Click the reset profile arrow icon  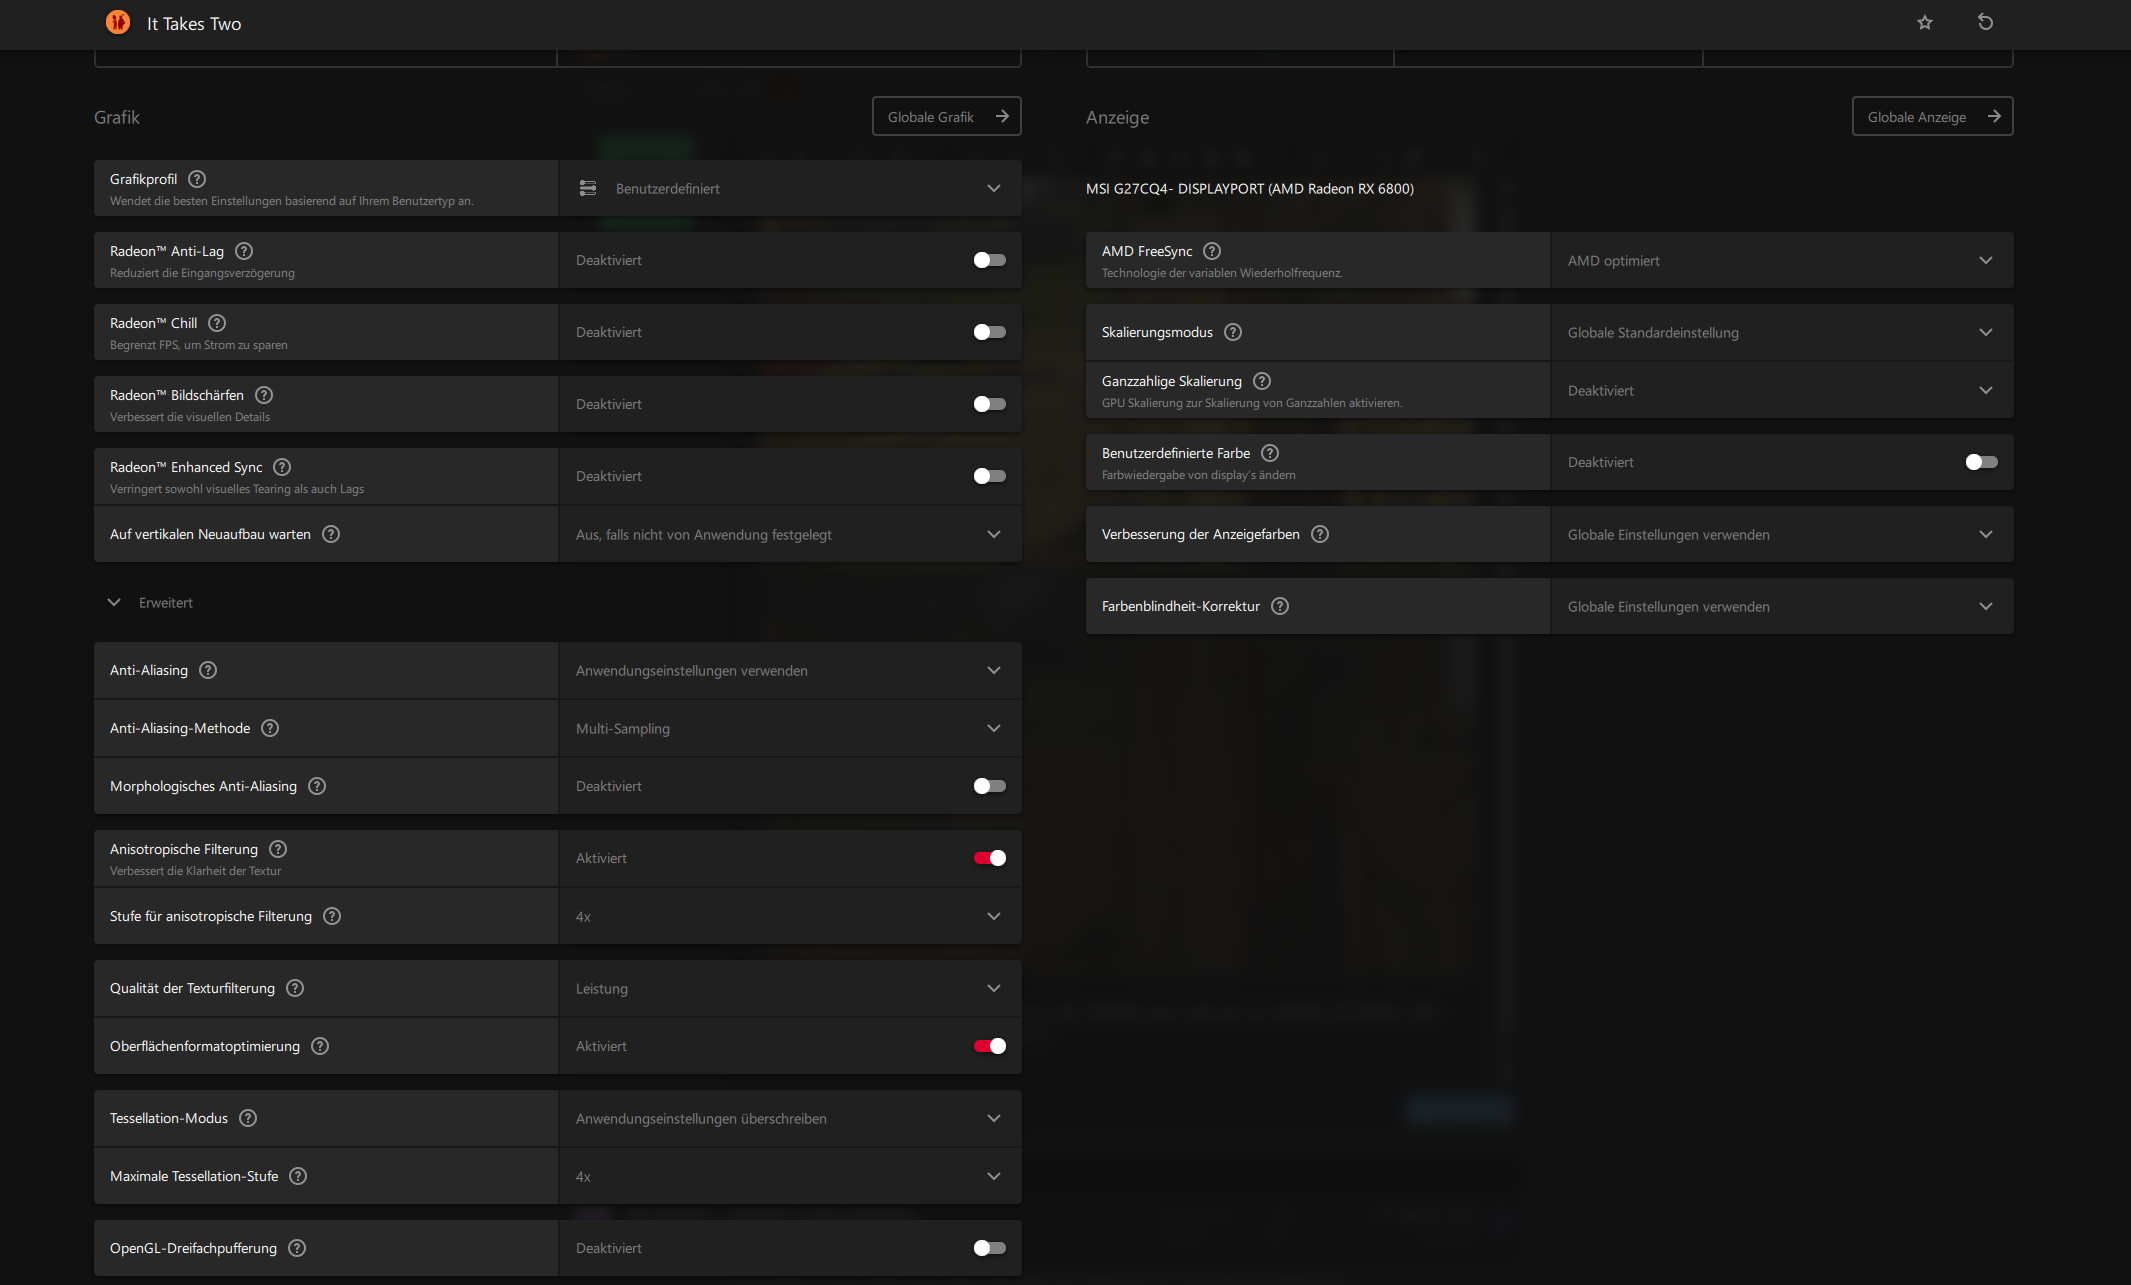pos(1985,23)
